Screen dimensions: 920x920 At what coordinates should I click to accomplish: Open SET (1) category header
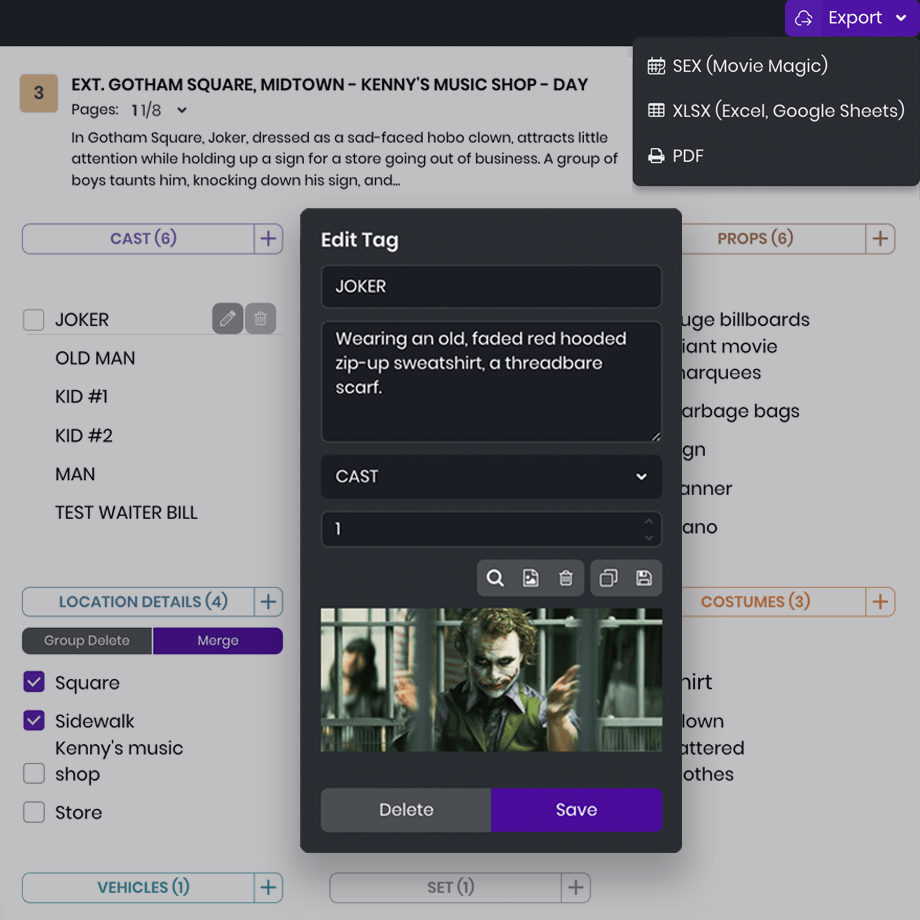(x=446, y=888)
